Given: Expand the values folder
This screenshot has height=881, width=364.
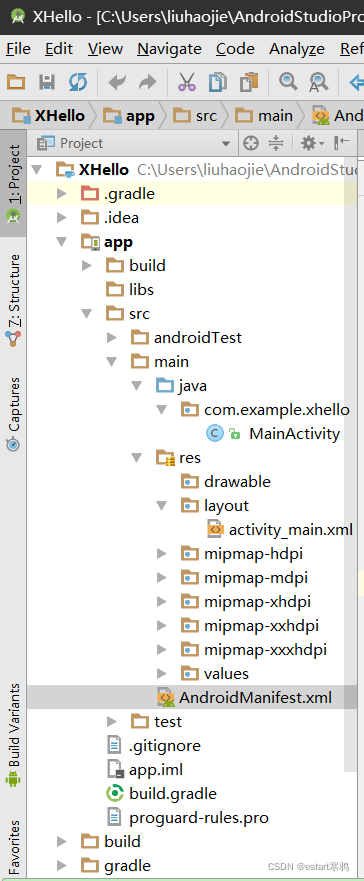Looking at the screenshot, I should 162,673.
